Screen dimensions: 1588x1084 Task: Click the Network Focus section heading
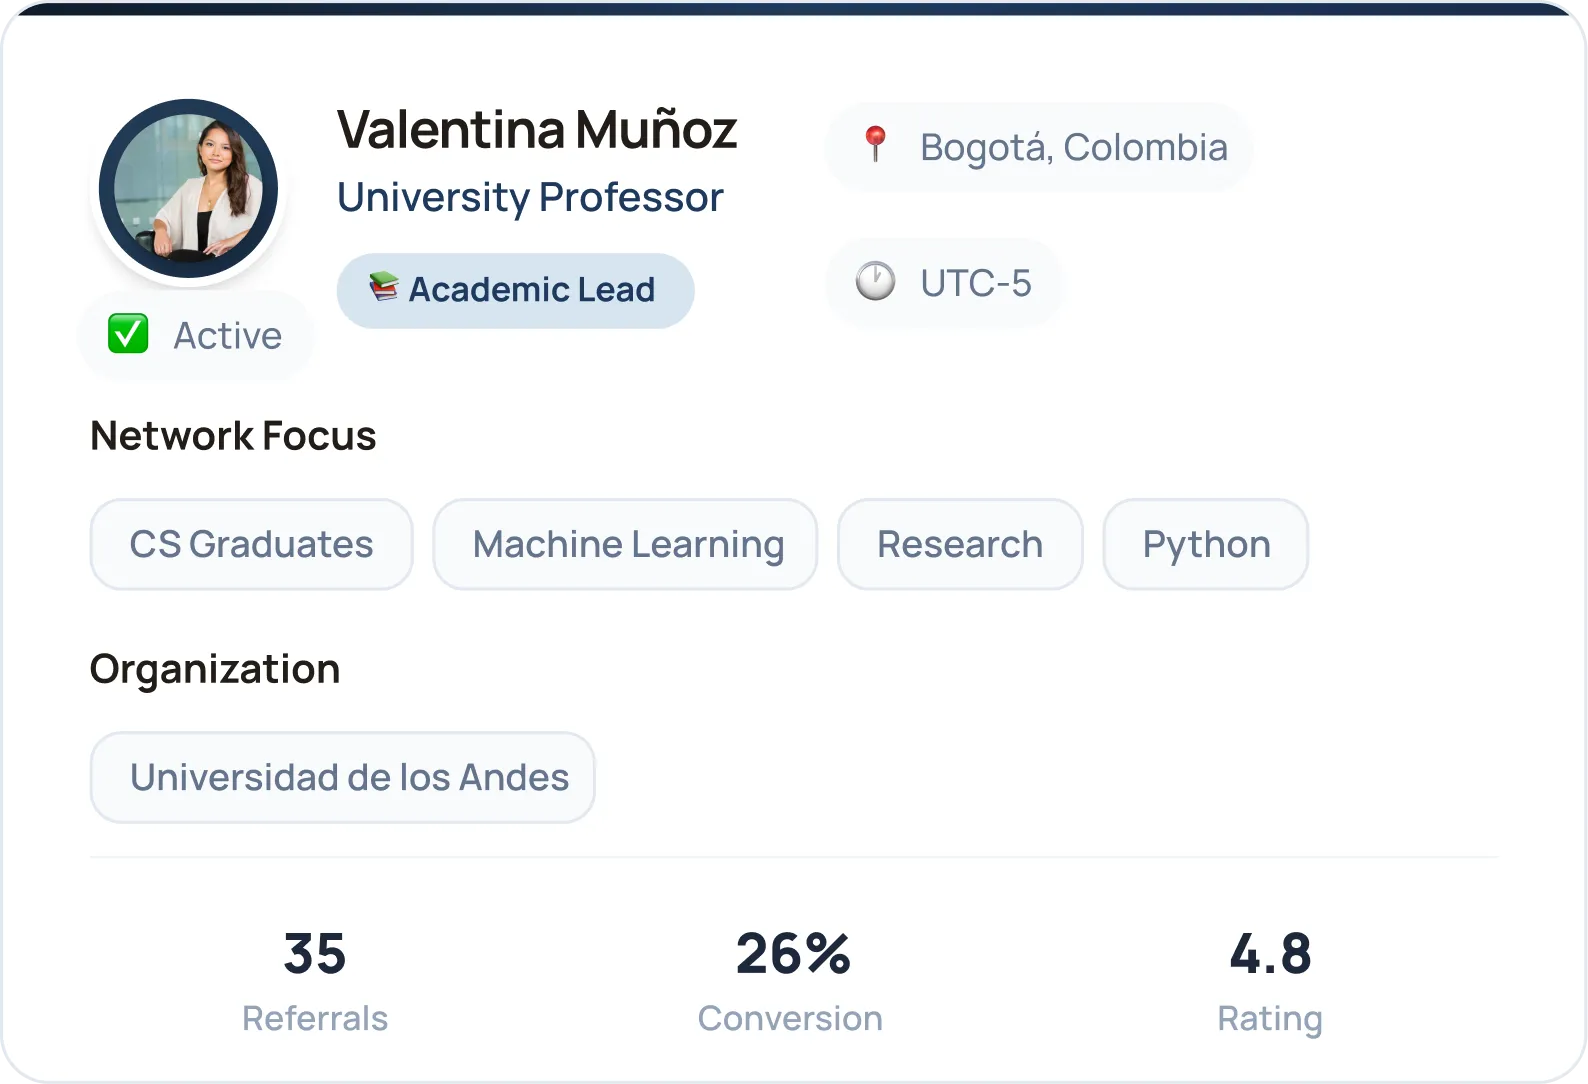click(x=233, y=436)
